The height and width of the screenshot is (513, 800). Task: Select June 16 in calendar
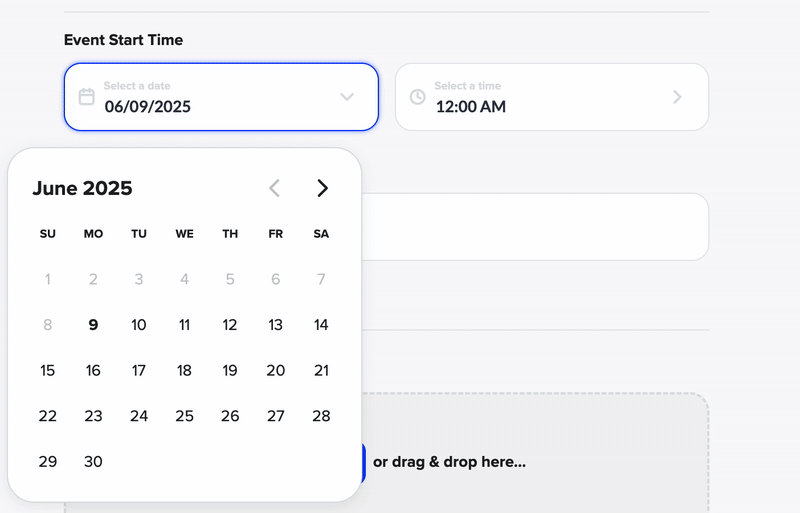(93, 370)
